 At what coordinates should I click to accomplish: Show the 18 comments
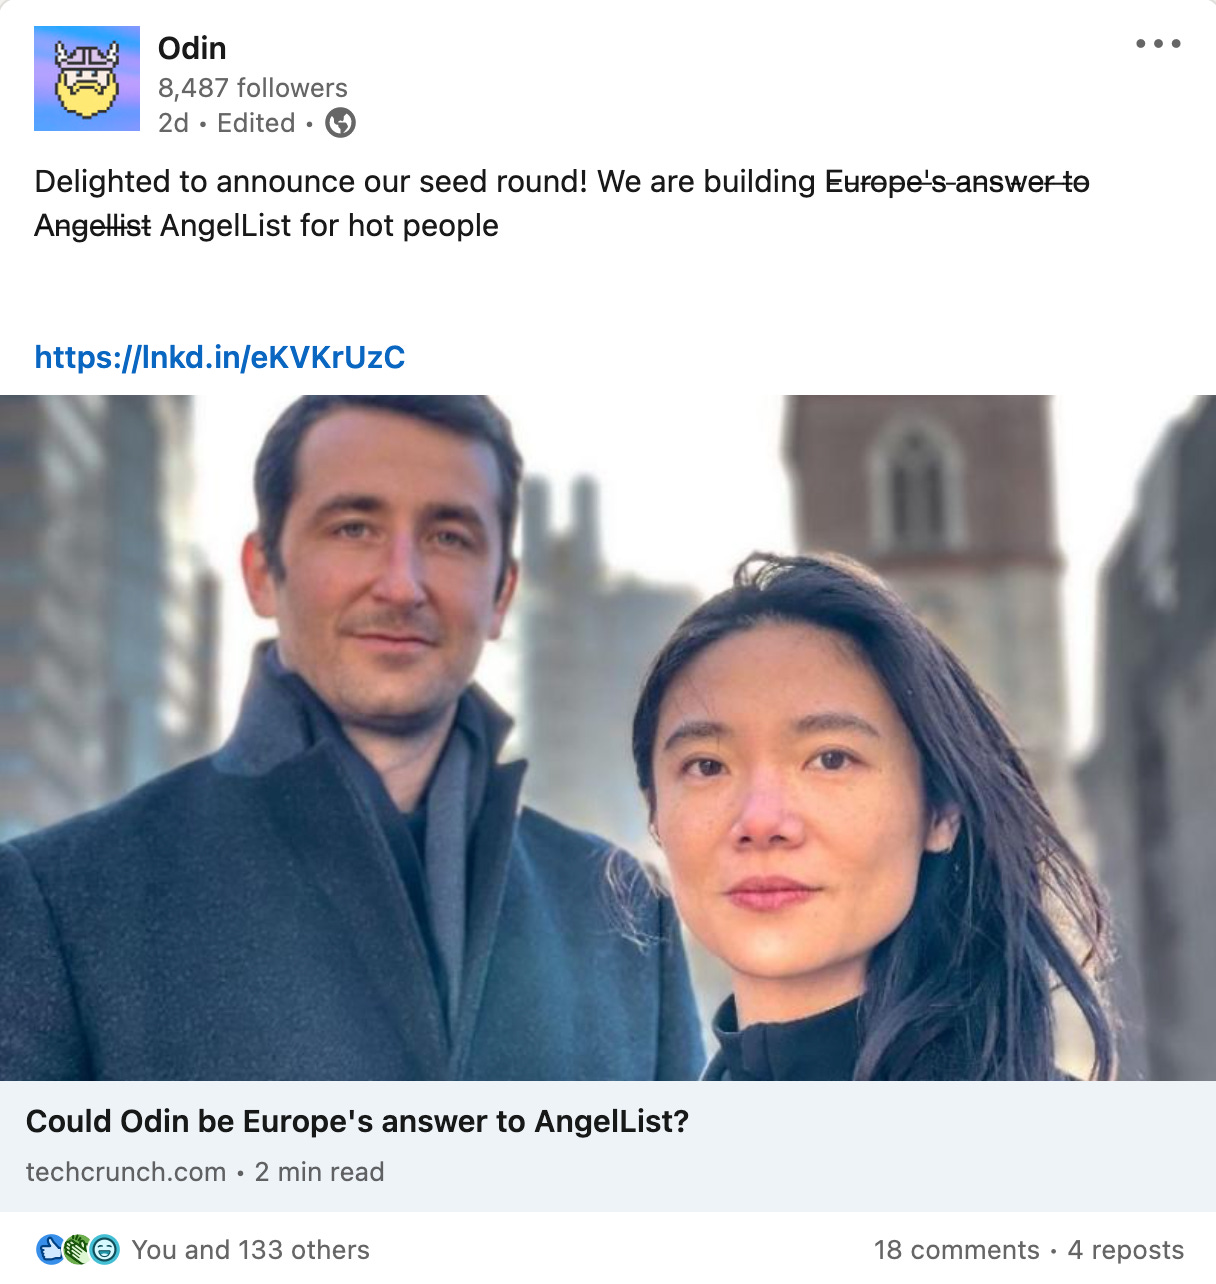pos(957,1250)
